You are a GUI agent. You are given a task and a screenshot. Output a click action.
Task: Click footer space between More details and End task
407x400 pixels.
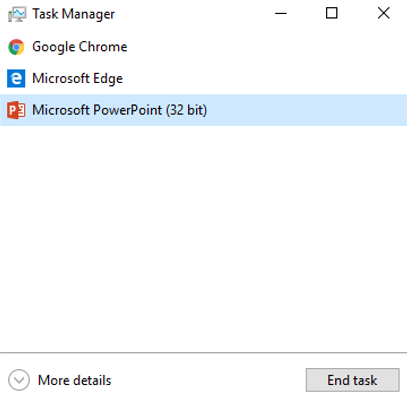coord(208,380)
